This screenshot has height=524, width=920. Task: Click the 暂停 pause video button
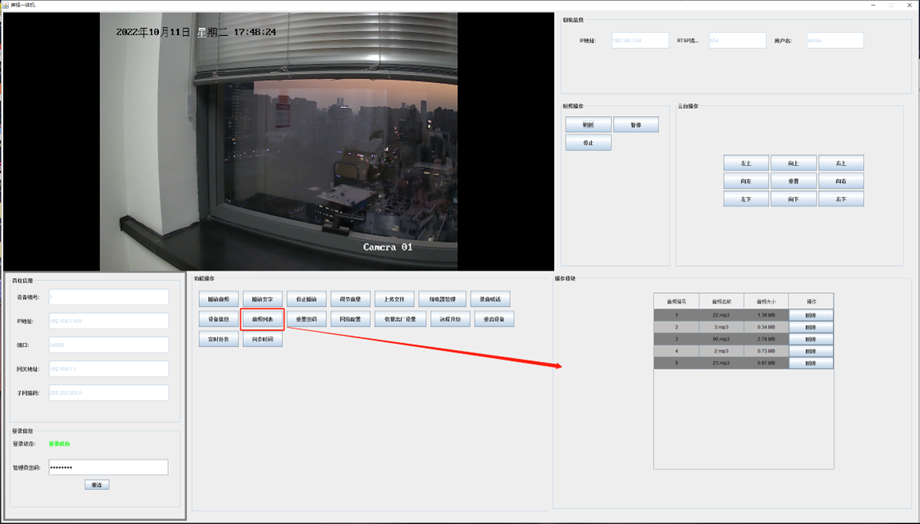point(636,124)
